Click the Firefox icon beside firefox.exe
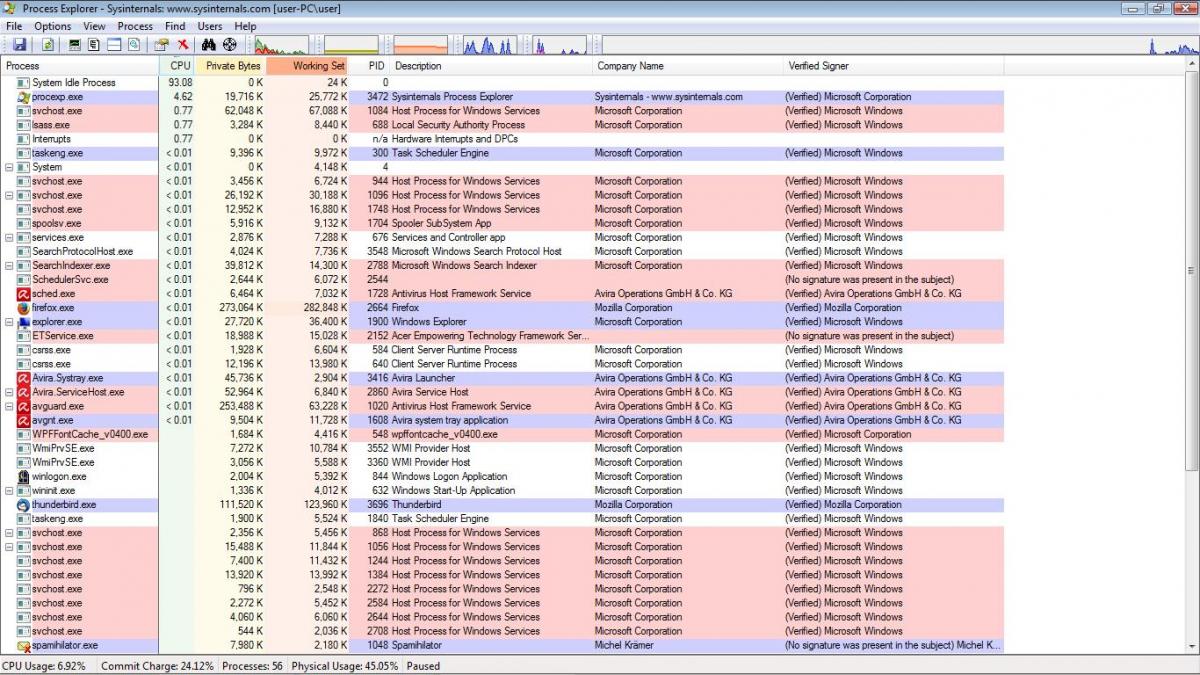Screen dimensions: 1200x675 [24, 308]
